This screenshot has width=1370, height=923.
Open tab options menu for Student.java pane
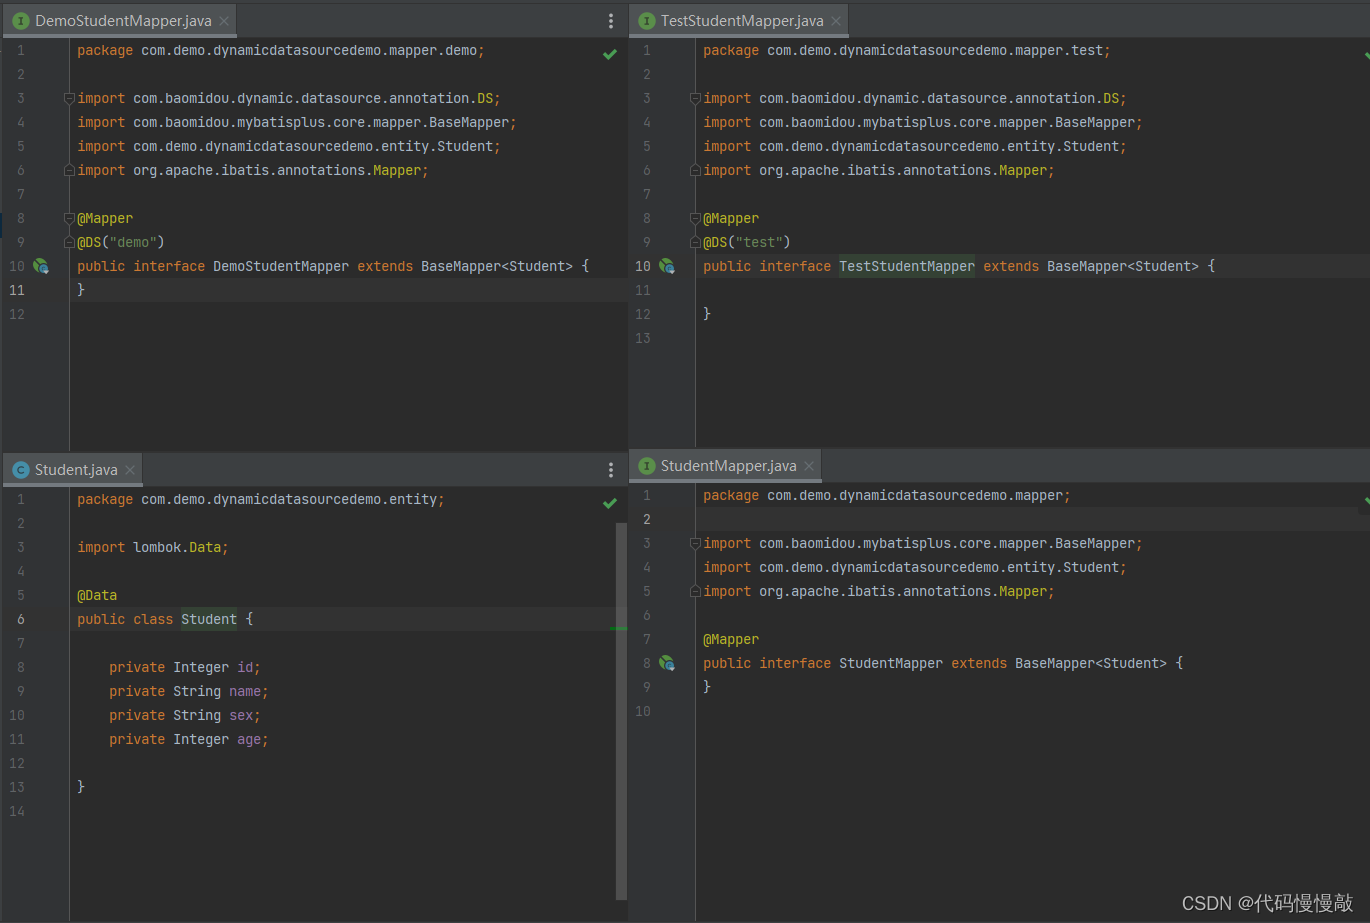click(611, 470)
